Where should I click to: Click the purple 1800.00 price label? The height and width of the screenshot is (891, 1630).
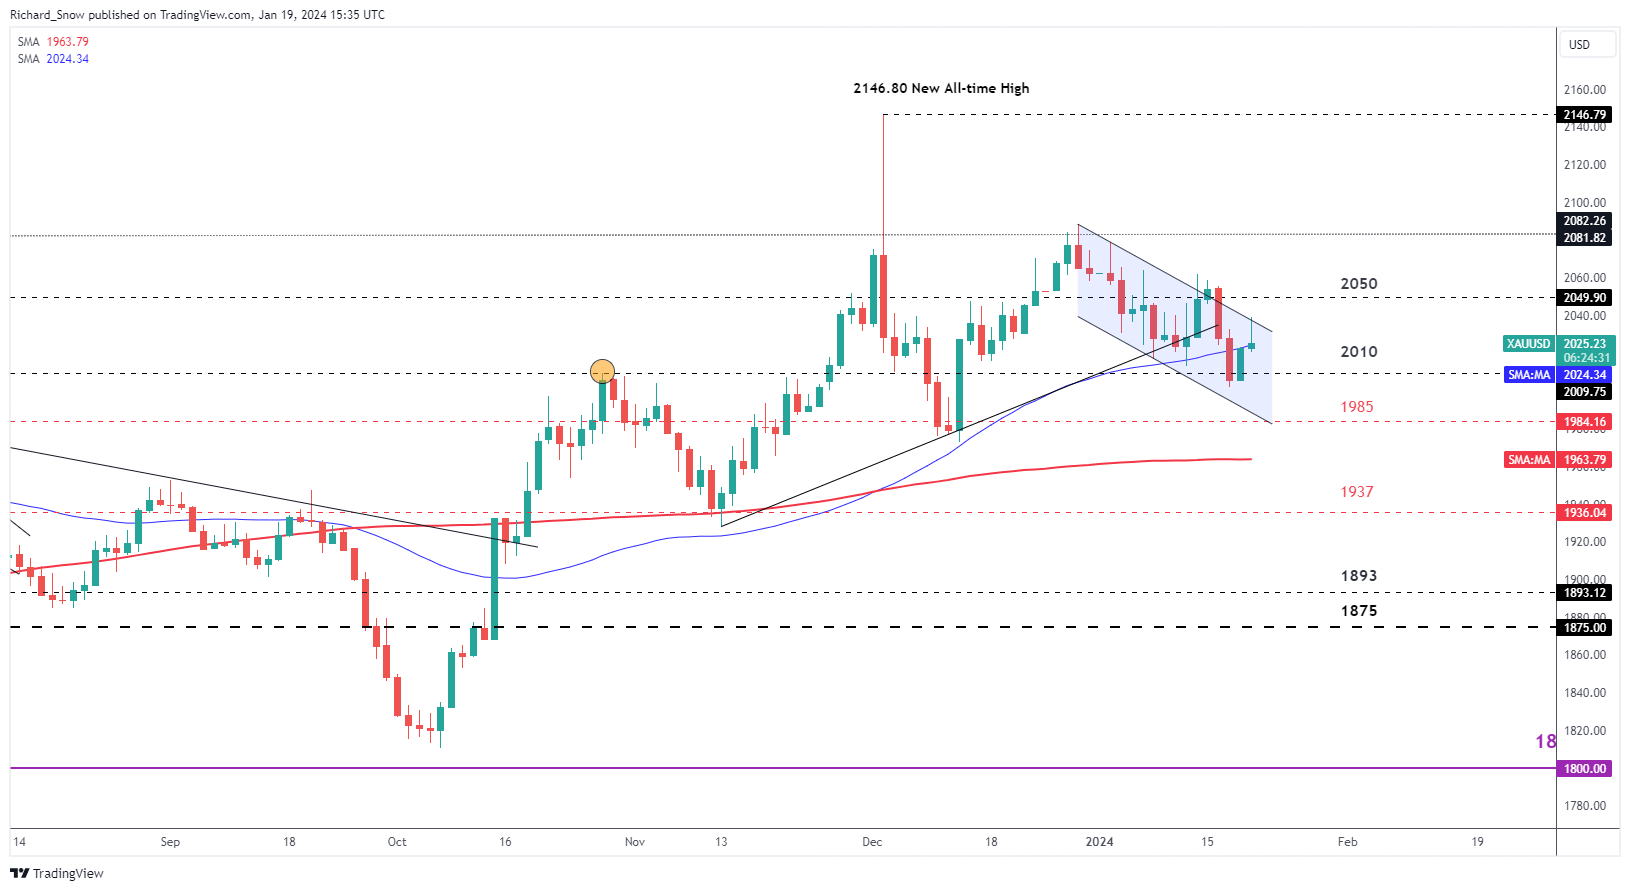click(x=1585, y=769)
